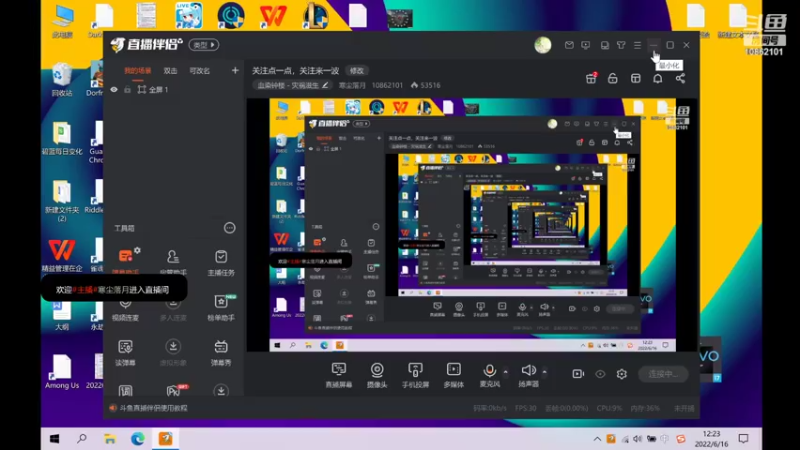This screenshot has height=450, width=800.
Task: Click the 连接中 stream button
Action: pyautogui.click(x=663, y=374)
